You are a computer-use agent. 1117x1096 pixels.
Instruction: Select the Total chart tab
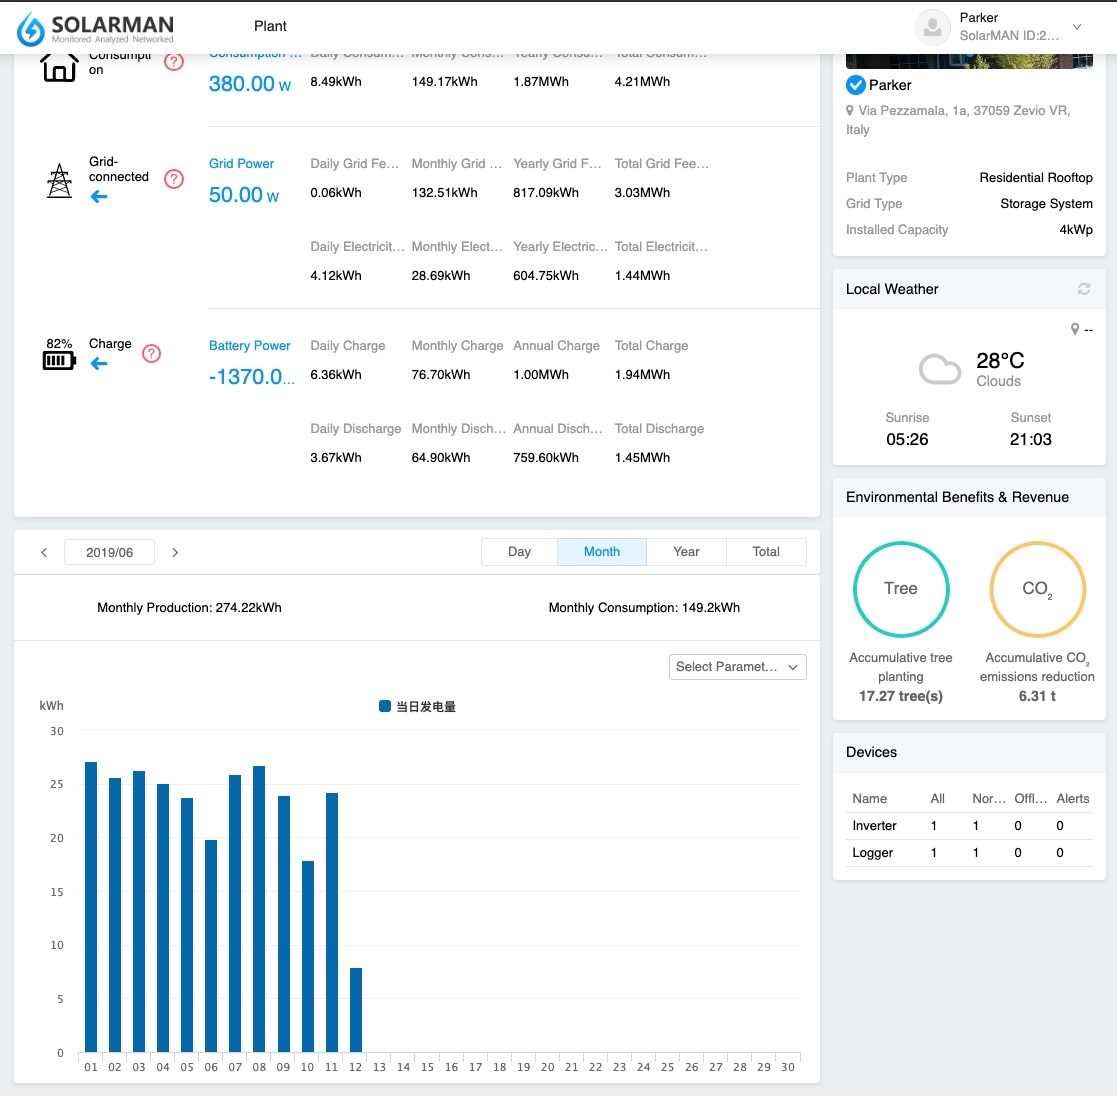tap(766, 552)
